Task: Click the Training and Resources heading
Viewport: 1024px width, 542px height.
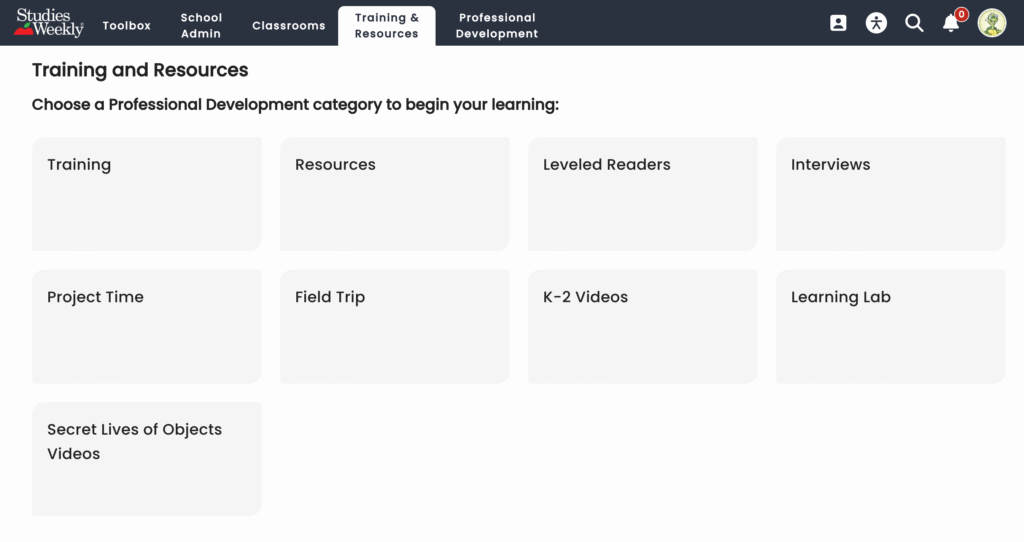Action: tap(140, 70)
